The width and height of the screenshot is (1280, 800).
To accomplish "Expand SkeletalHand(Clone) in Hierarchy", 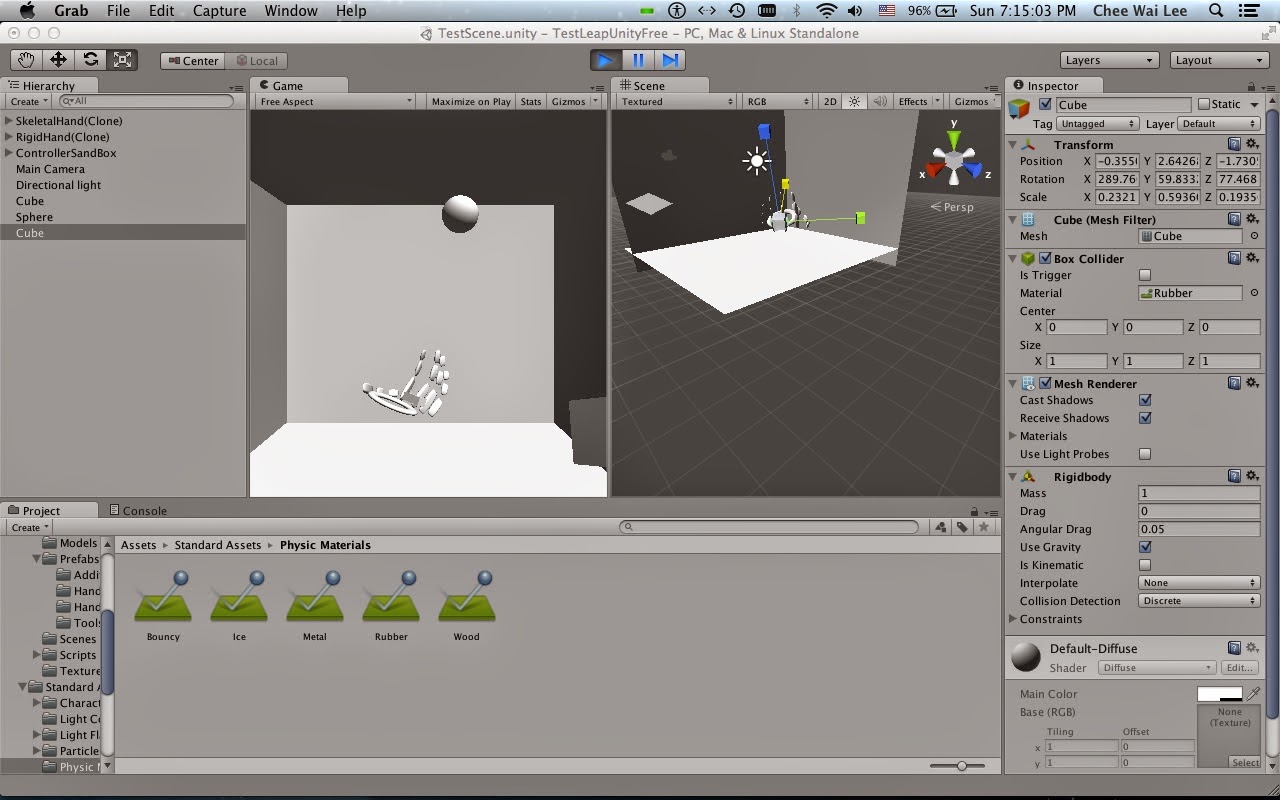I will 9,121.
